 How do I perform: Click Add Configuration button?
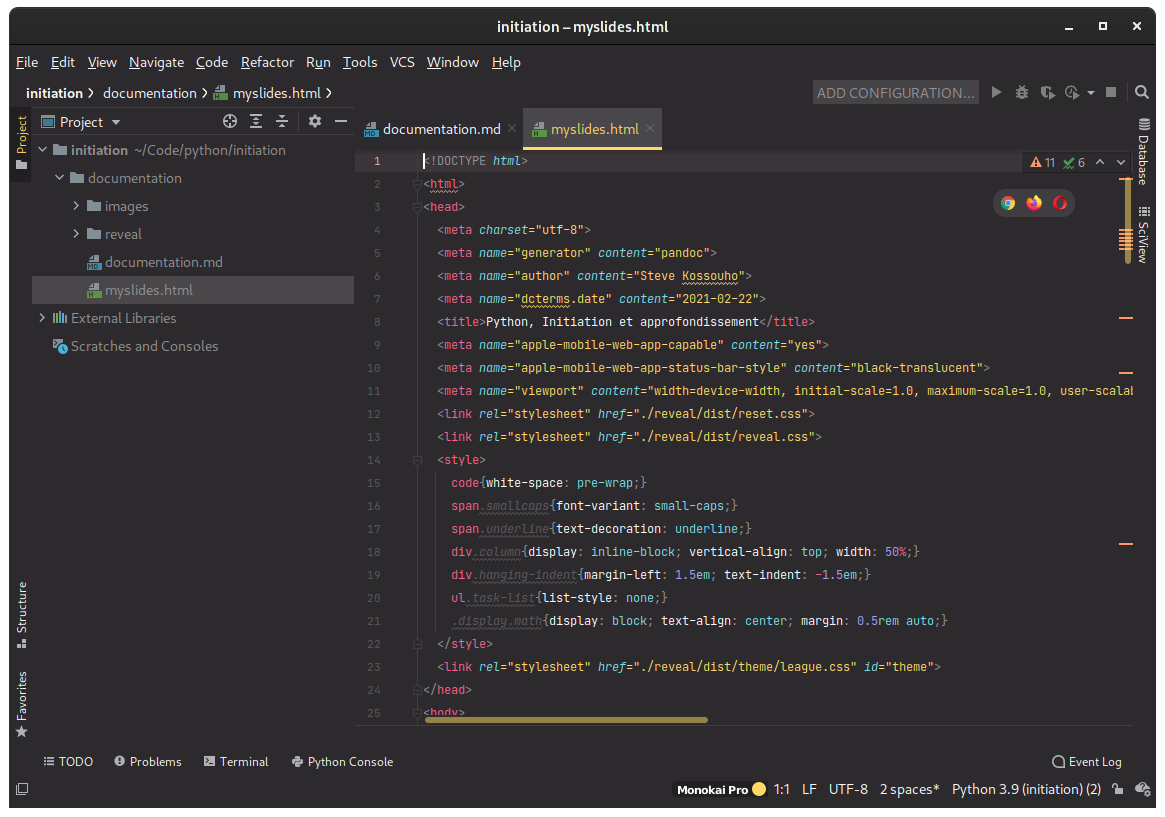coord(895,92)
